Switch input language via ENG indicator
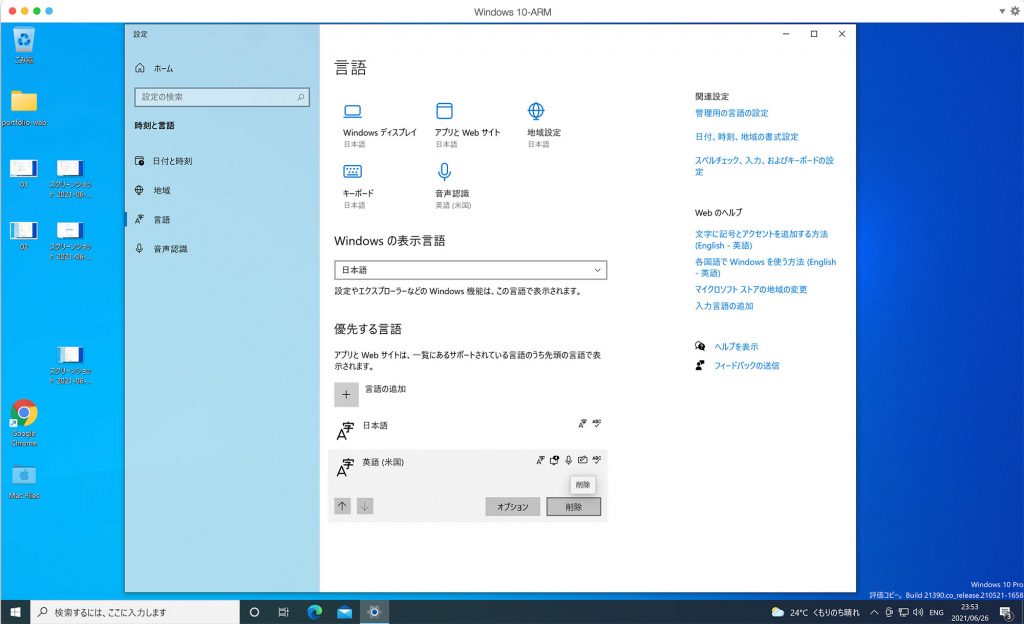 [936, 612]
